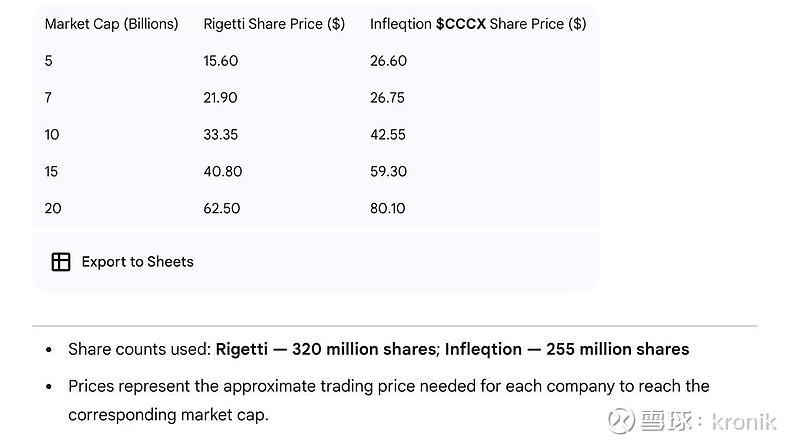This screenshot has width=800, height=446.
Task: Click the Rigetti price cell 62.50
Action: tap(221, 208)
